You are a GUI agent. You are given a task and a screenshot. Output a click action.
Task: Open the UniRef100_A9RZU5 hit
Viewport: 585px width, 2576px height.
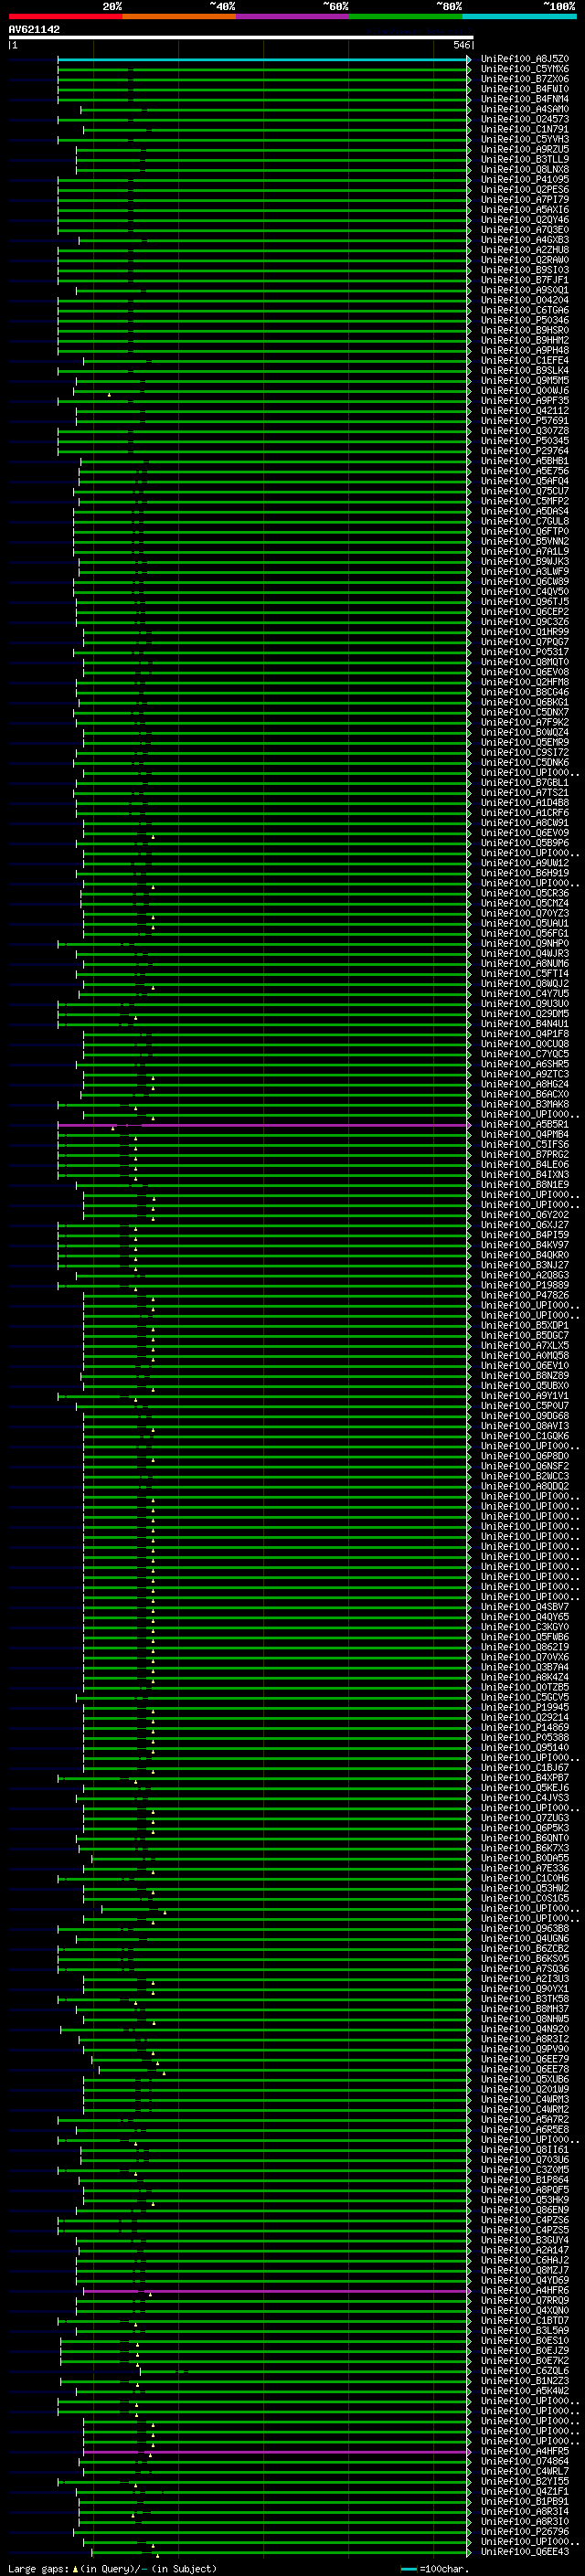point(525,149)
